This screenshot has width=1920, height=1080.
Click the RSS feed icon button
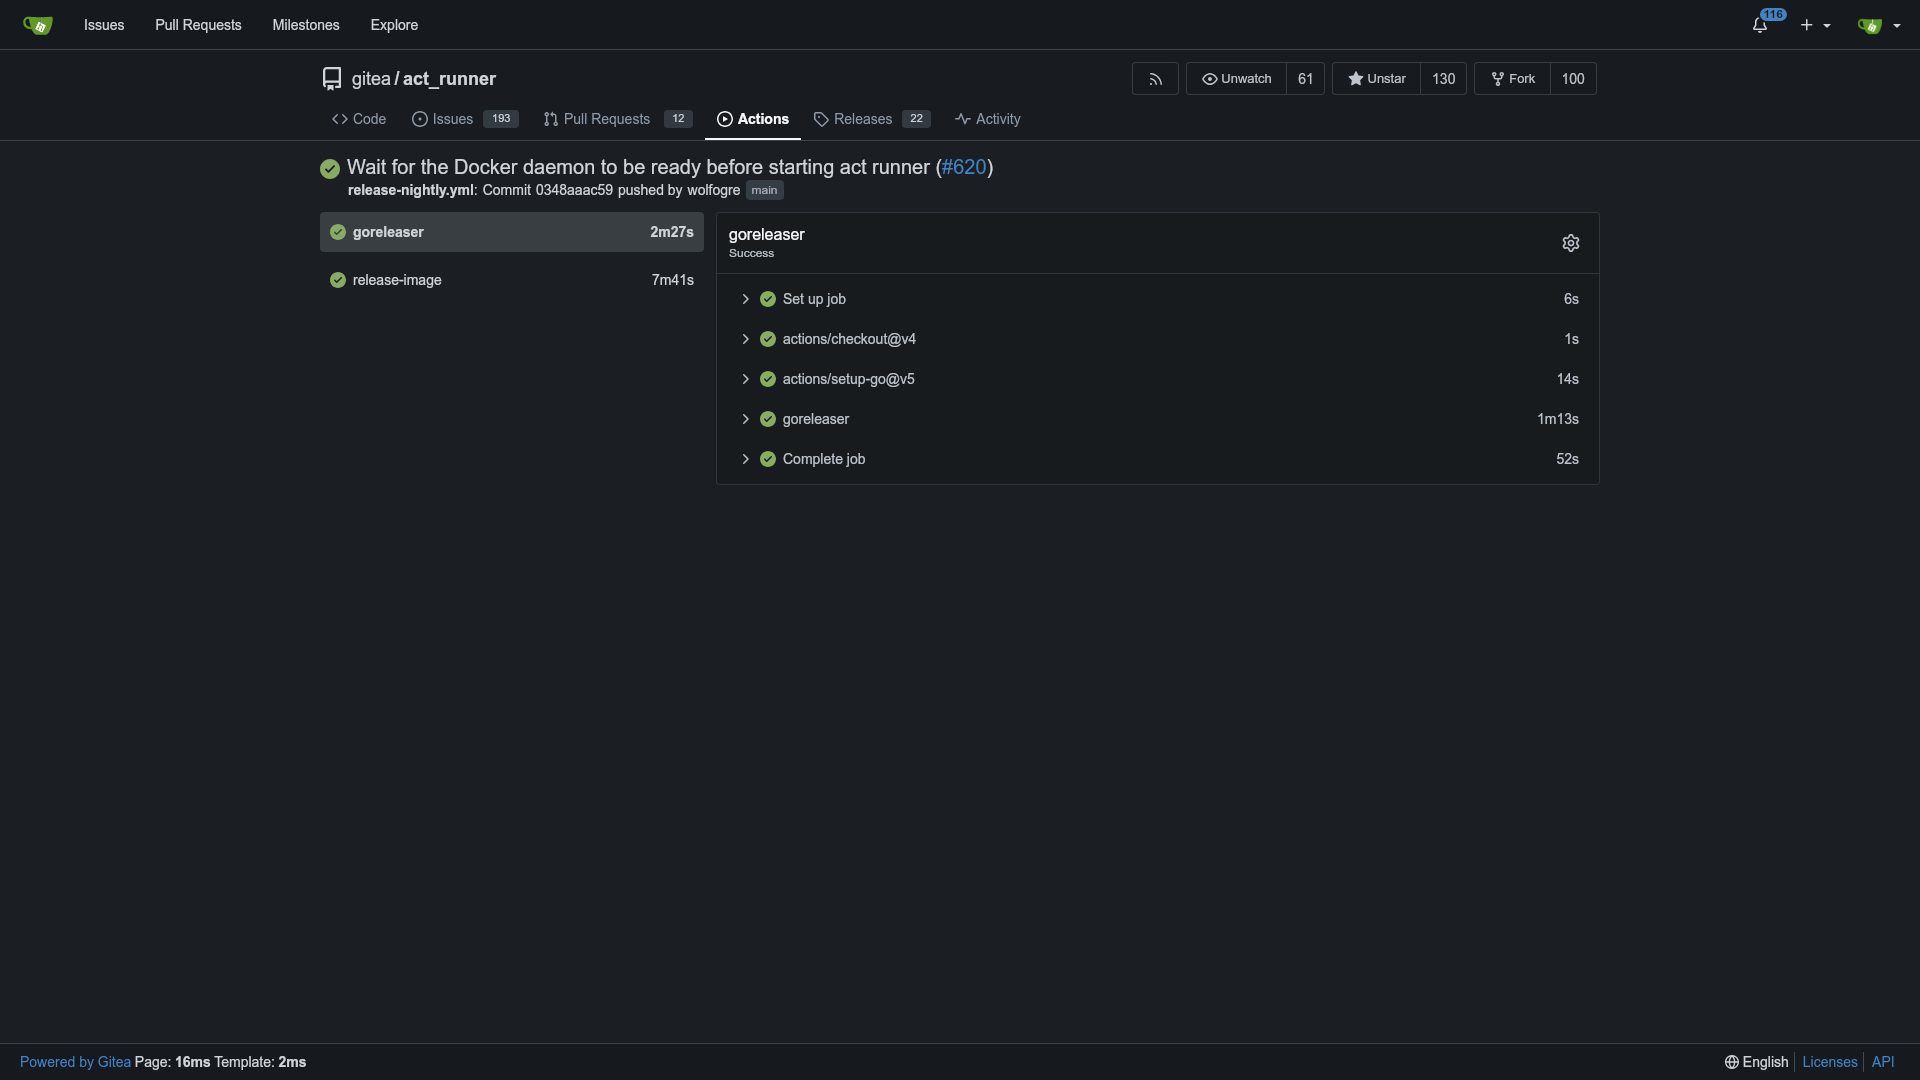(x=1155, y=79)
